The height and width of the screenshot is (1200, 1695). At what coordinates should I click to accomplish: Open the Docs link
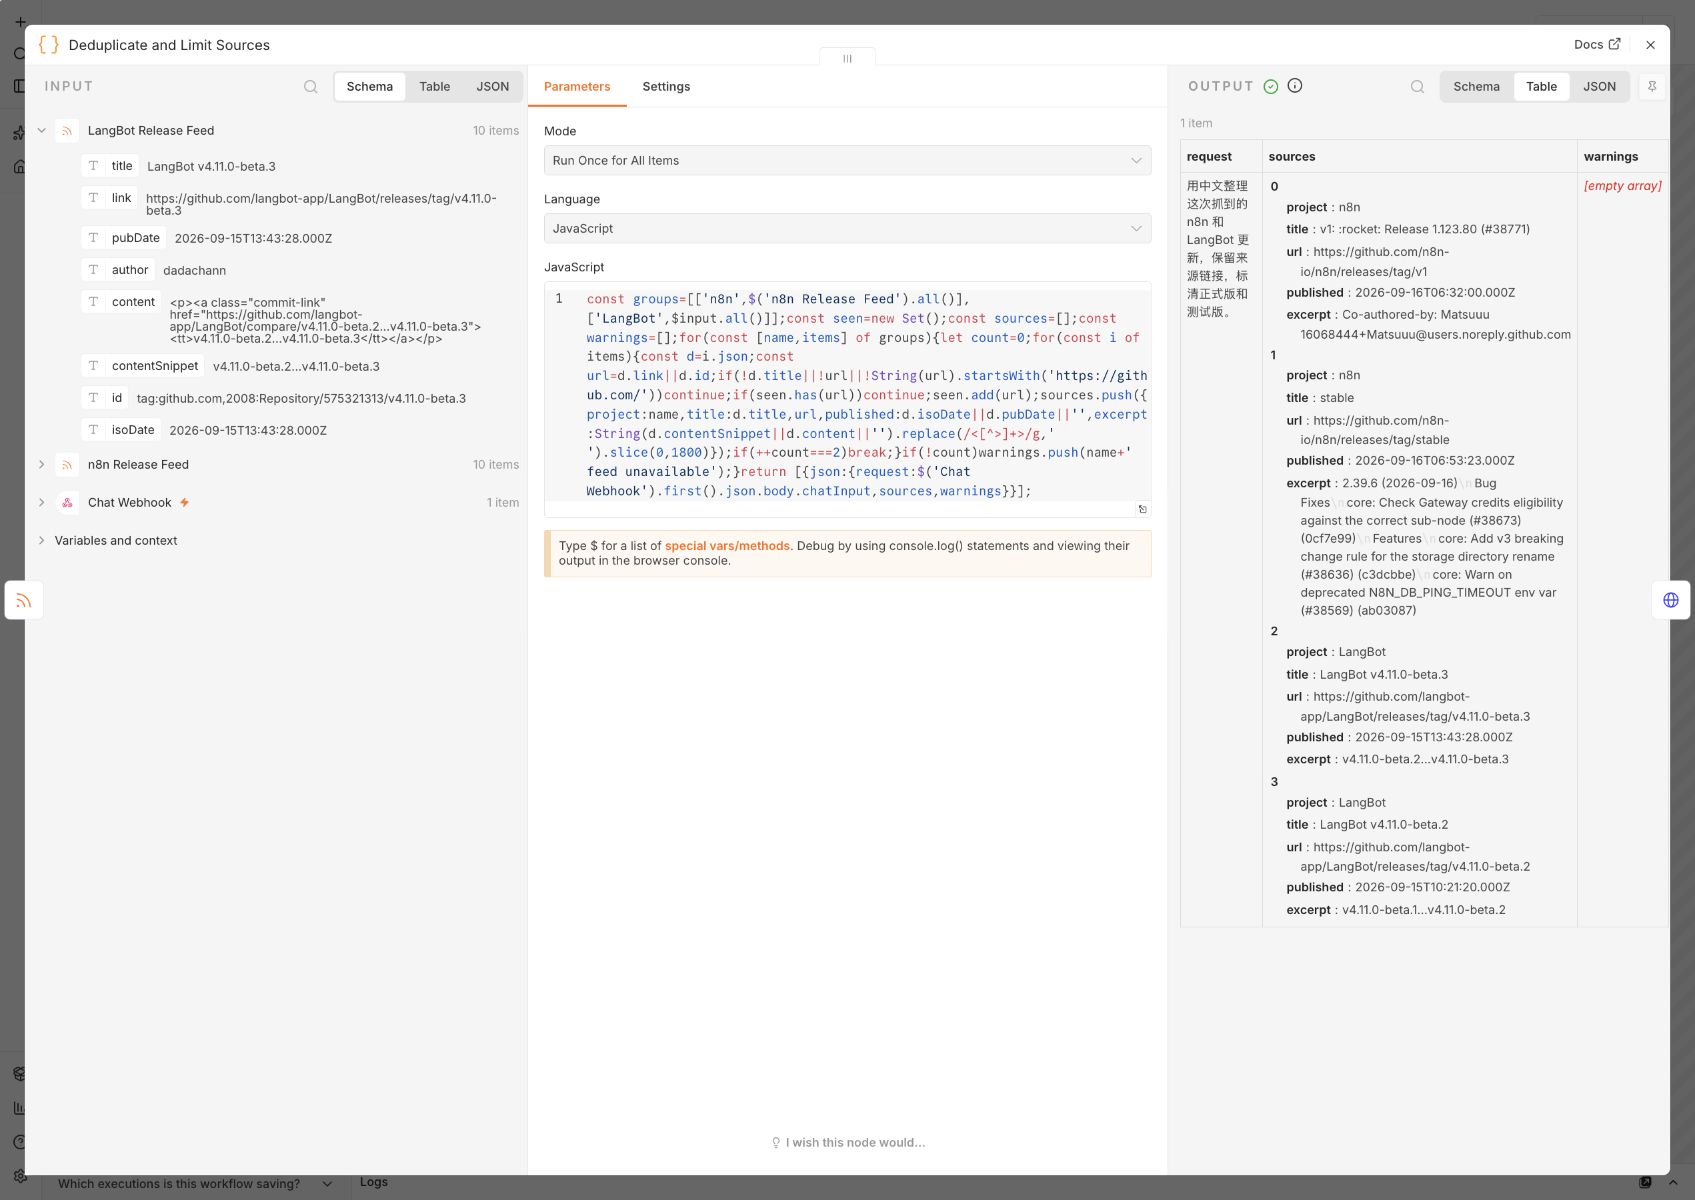pyautogui.click(x=1597, y=45)
